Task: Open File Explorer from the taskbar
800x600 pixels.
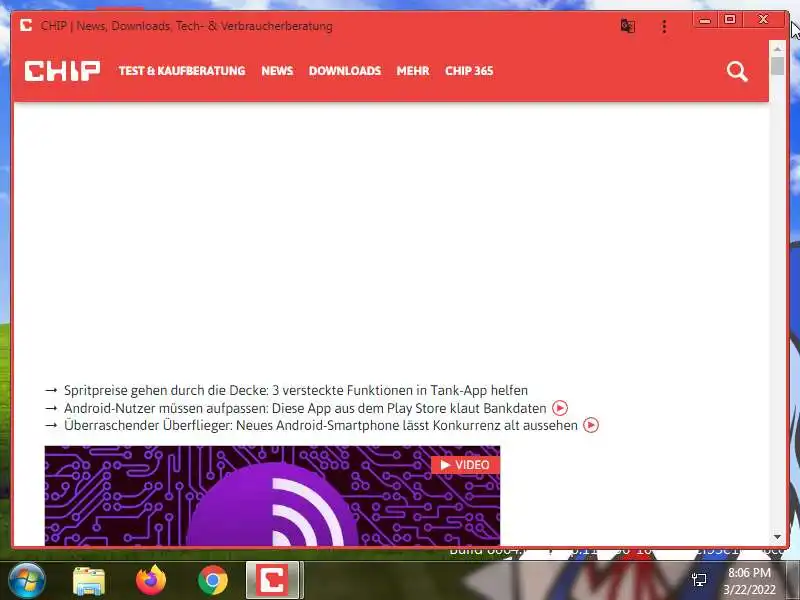Action: pos(89,581)
